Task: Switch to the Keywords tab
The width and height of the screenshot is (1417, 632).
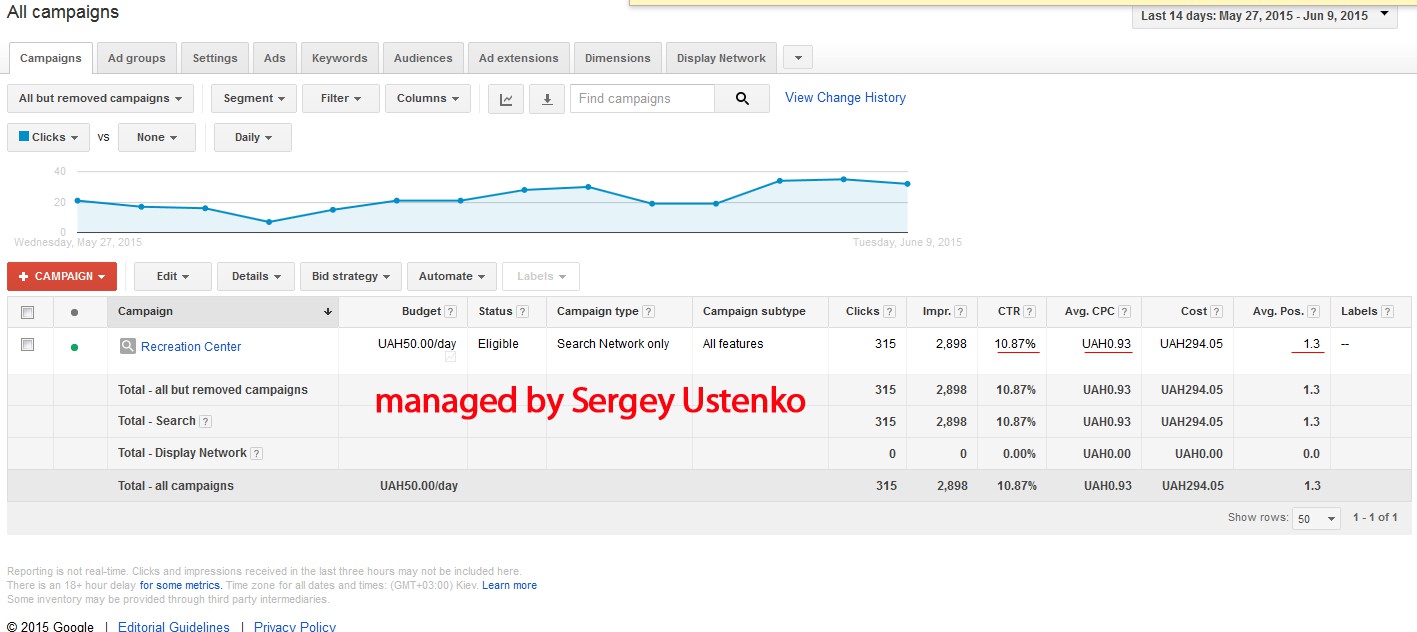Action: click(339, 58)
